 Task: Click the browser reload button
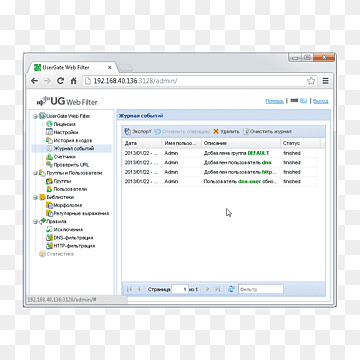tap(60, 81)
